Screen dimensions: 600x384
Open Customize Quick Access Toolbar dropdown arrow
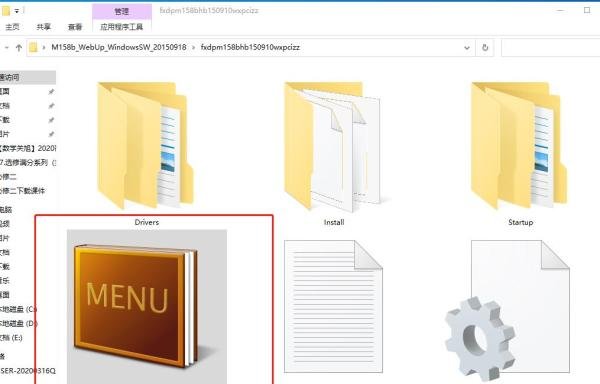(17, 11)
